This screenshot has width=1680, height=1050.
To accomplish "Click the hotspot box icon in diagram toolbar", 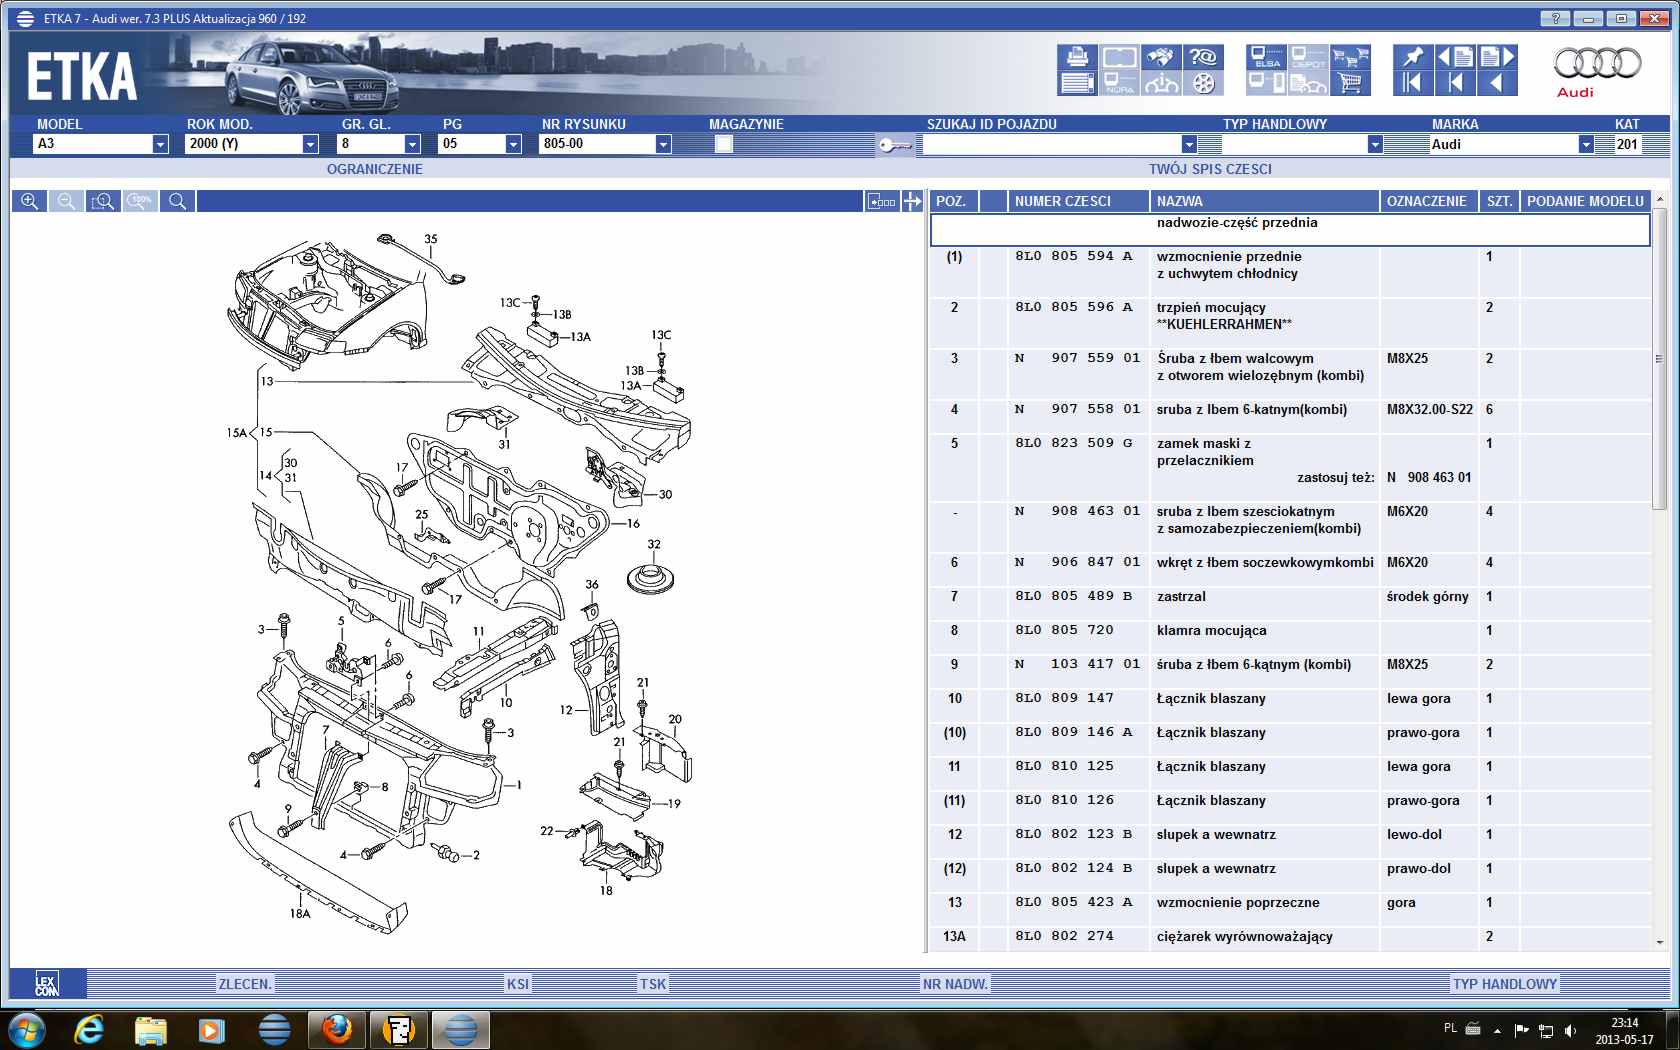I will point(882,201).
